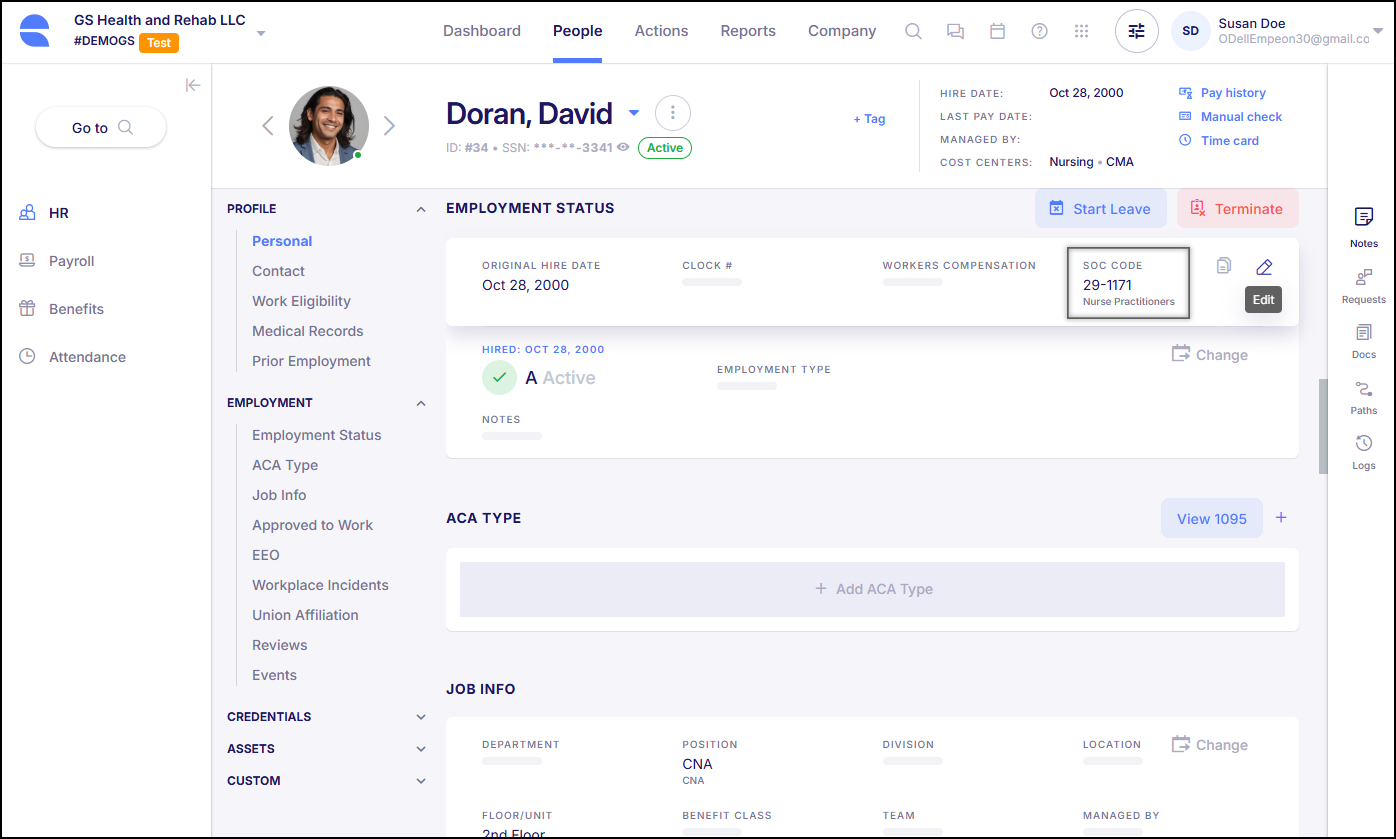Open the chat messages icon
The width and height of the screenshot is (1396, 839).
(955, 31)
